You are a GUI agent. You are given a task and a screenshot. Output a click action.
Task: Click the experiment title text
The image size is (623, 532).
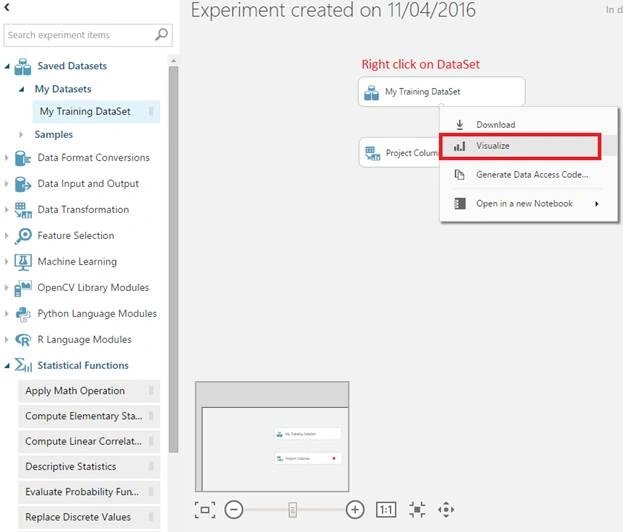(333, 10)
